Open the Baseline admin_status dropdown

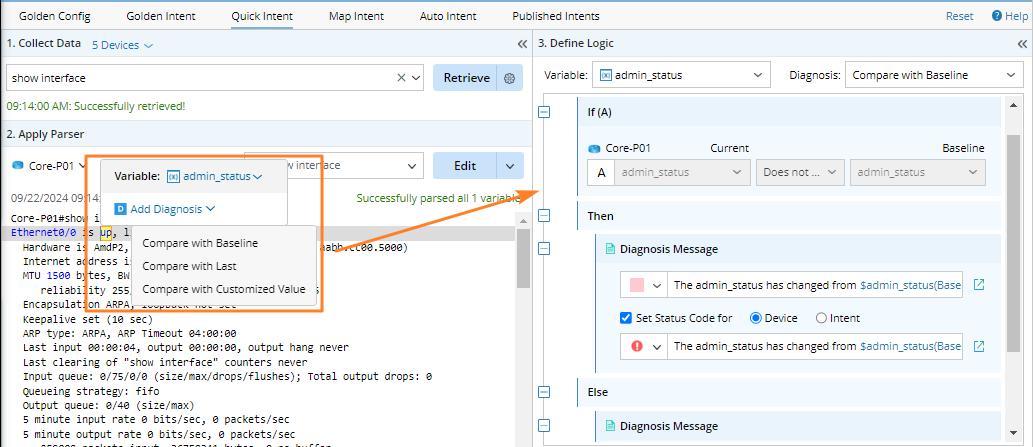pyautogui.click(x=918, y=172)
